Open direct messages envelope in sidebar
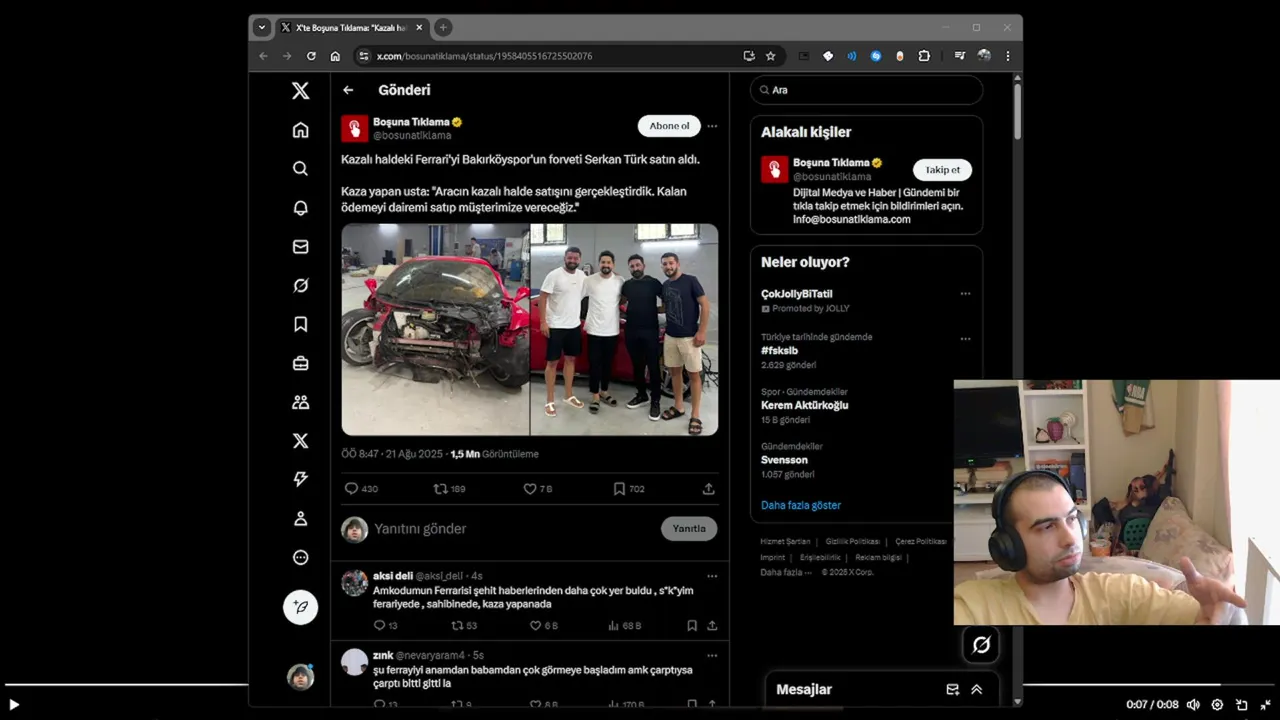Image resolution: width=1280 pixels, height=720 pixels. tap(300, 247)
